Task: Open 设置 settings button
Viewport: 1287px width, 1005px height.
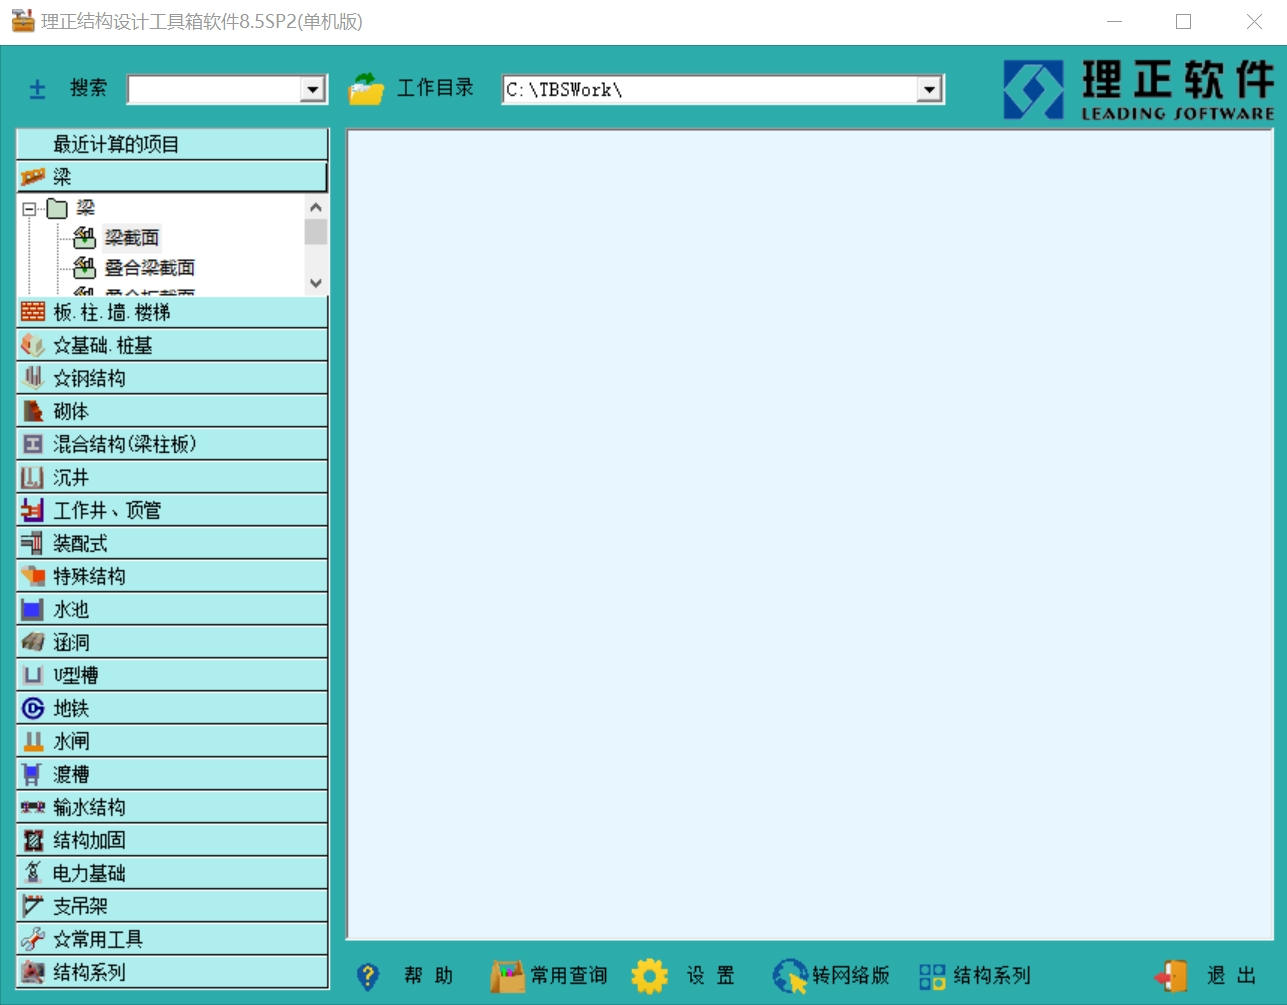Action: [684, 975]
